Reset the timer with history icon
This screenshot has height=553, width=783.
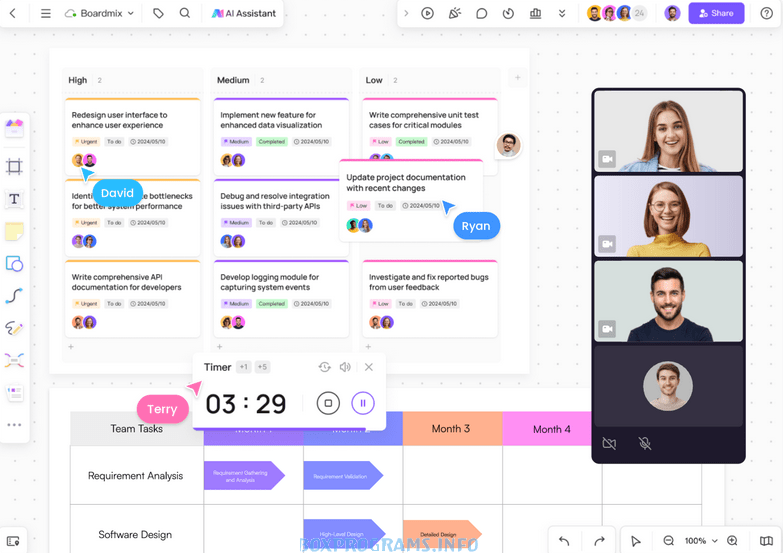(x=325, y=367)
